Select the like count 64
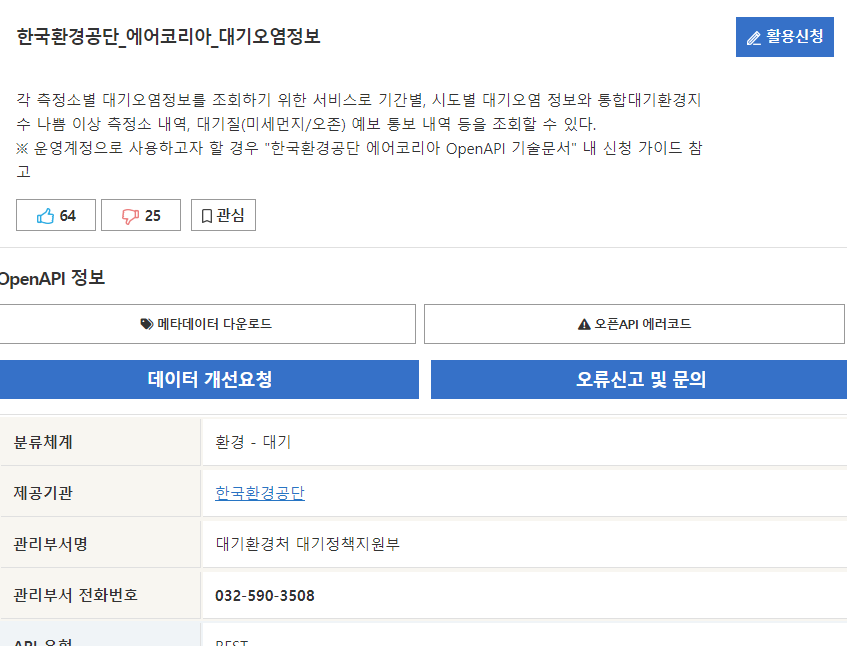The image size is (847, 646). (x=68, y=216)
